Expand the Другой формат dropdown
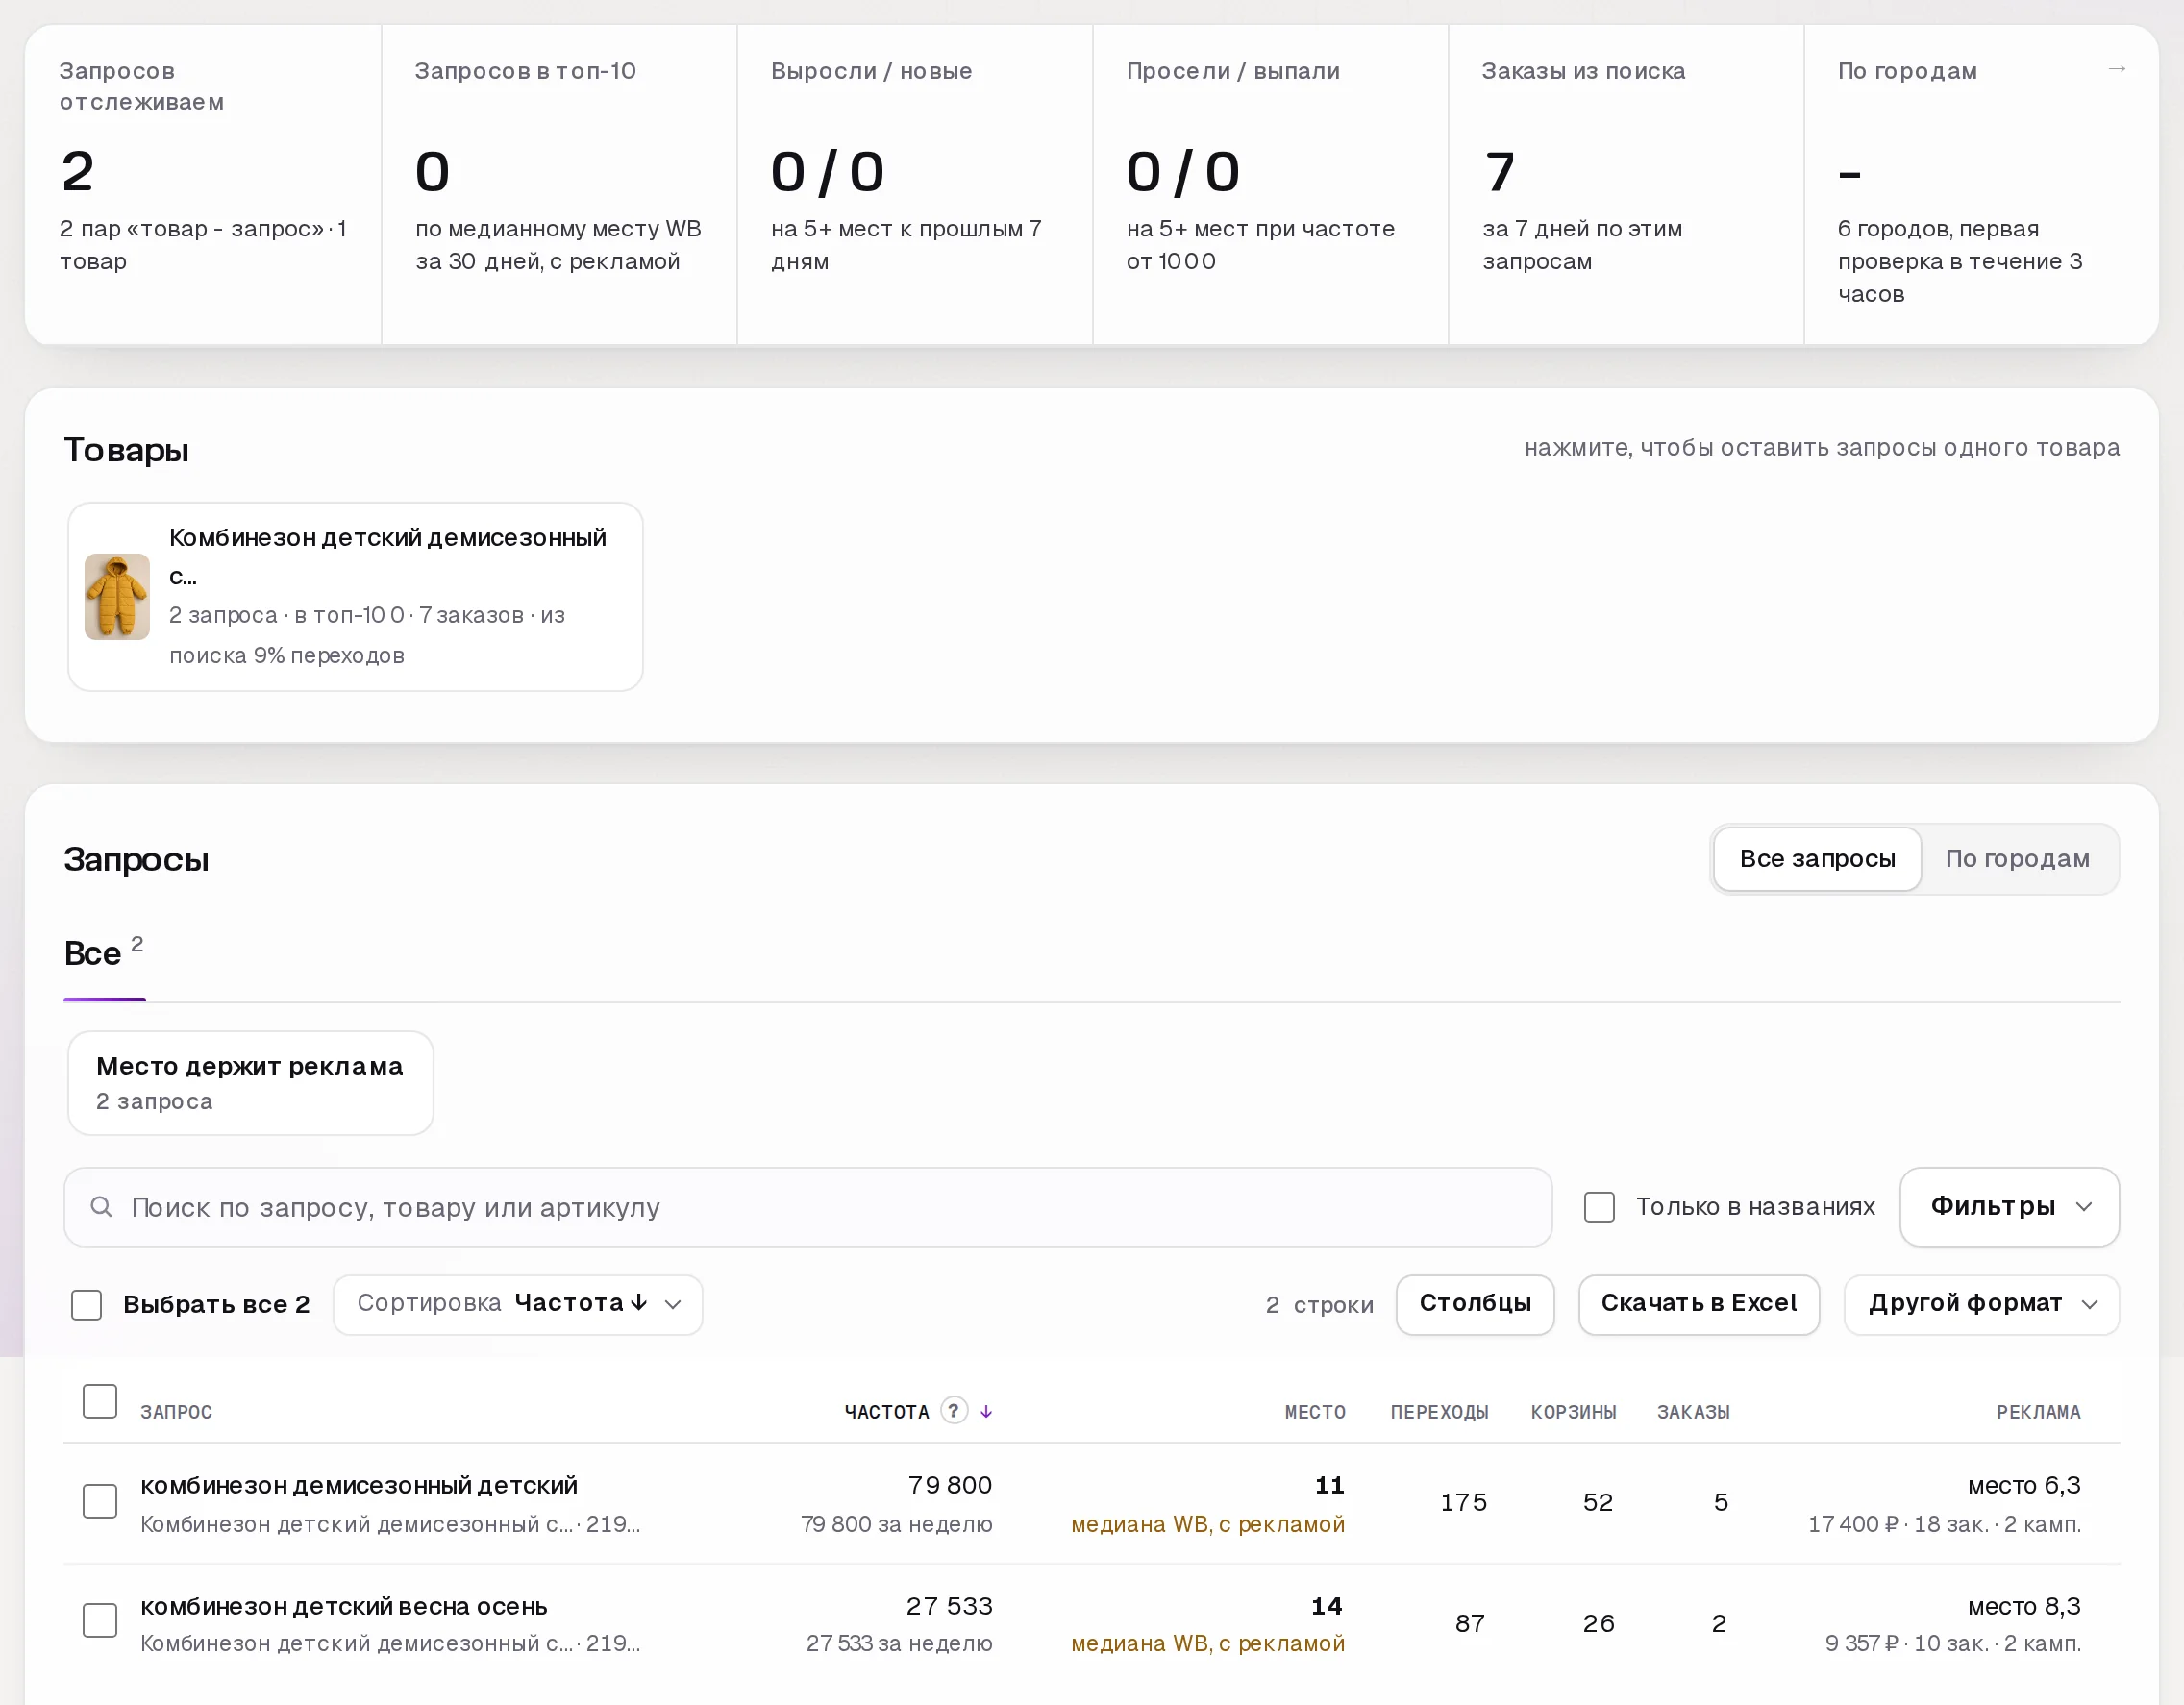2184x1705 pixels. (1981, 1304)
